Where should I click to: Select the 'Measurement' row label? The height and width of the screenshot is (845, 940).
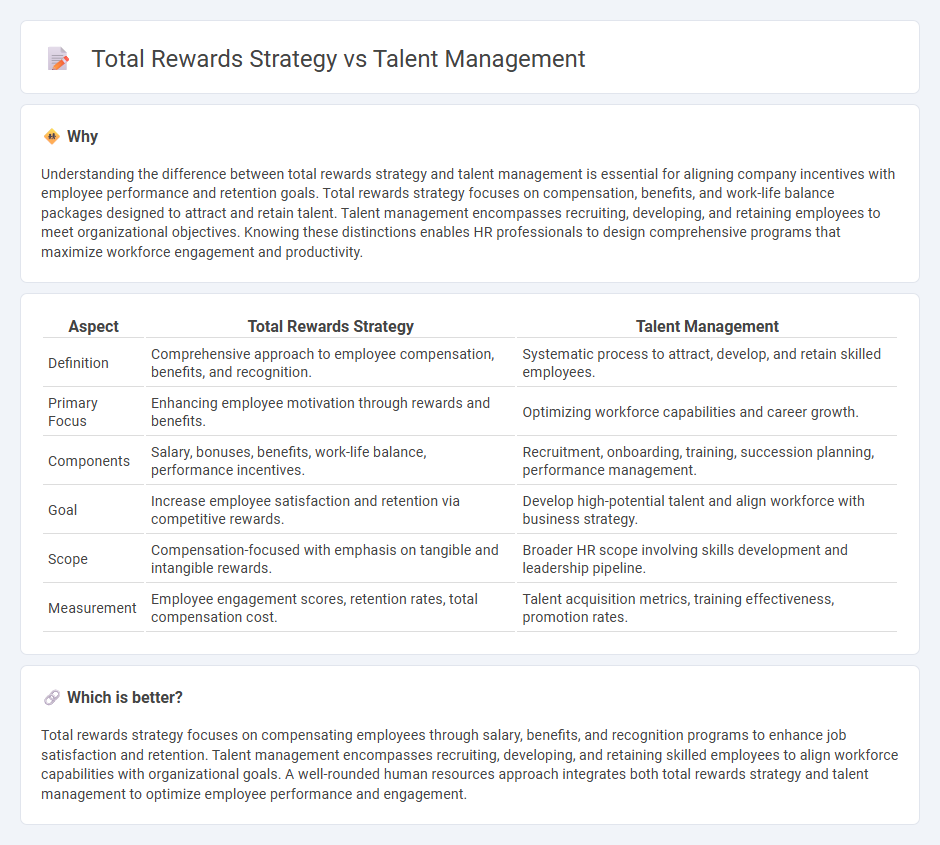tap(92, 608)
